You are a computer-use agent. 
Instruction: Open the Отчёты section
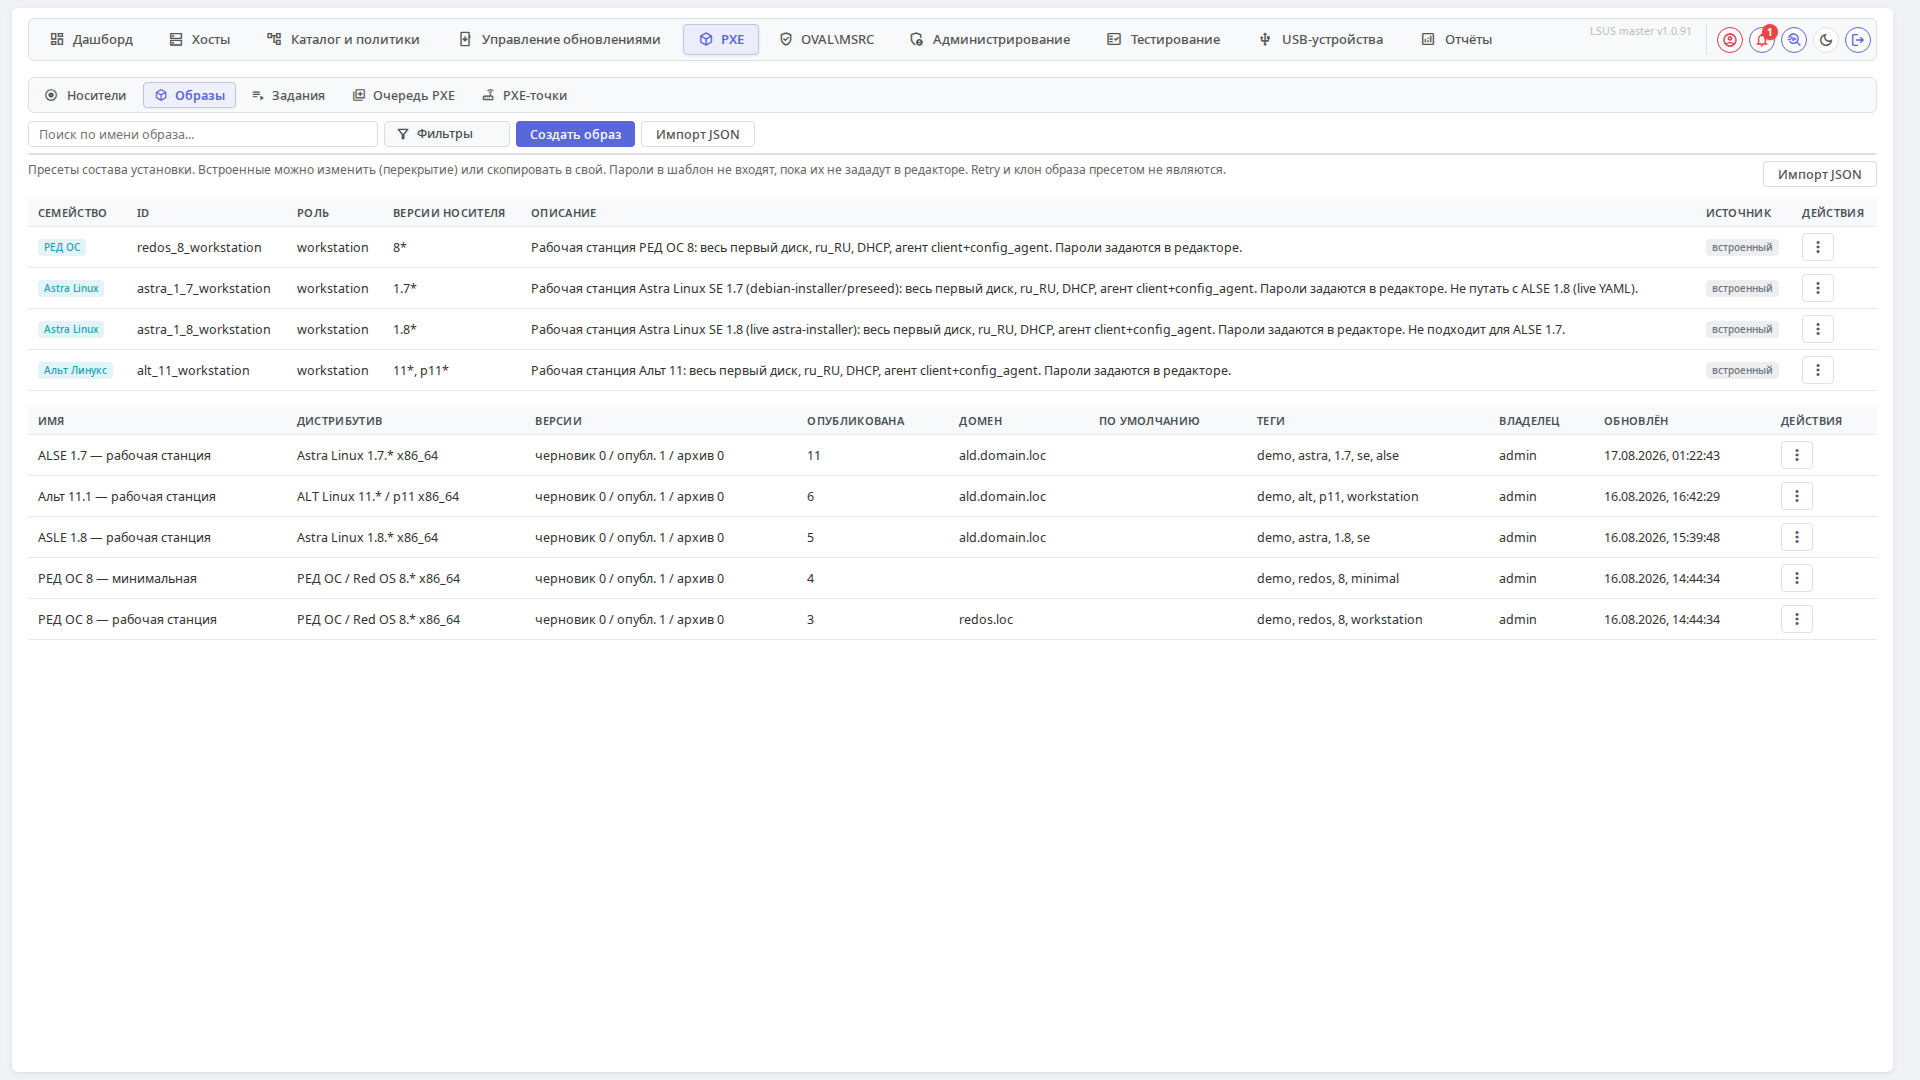click(x=1456, y=40)
